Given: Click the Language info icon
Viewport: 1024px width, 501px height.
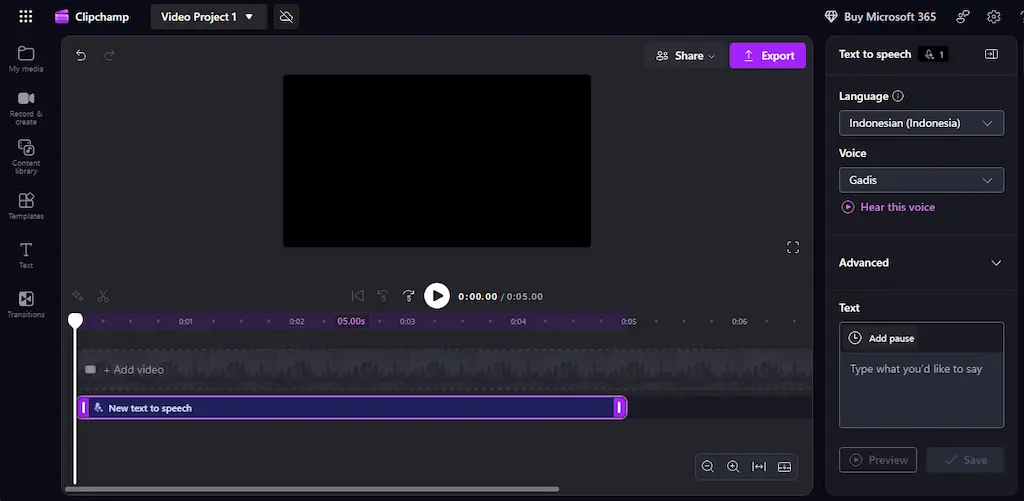Looking at the screenshot, I should click(x=898, y=96).
